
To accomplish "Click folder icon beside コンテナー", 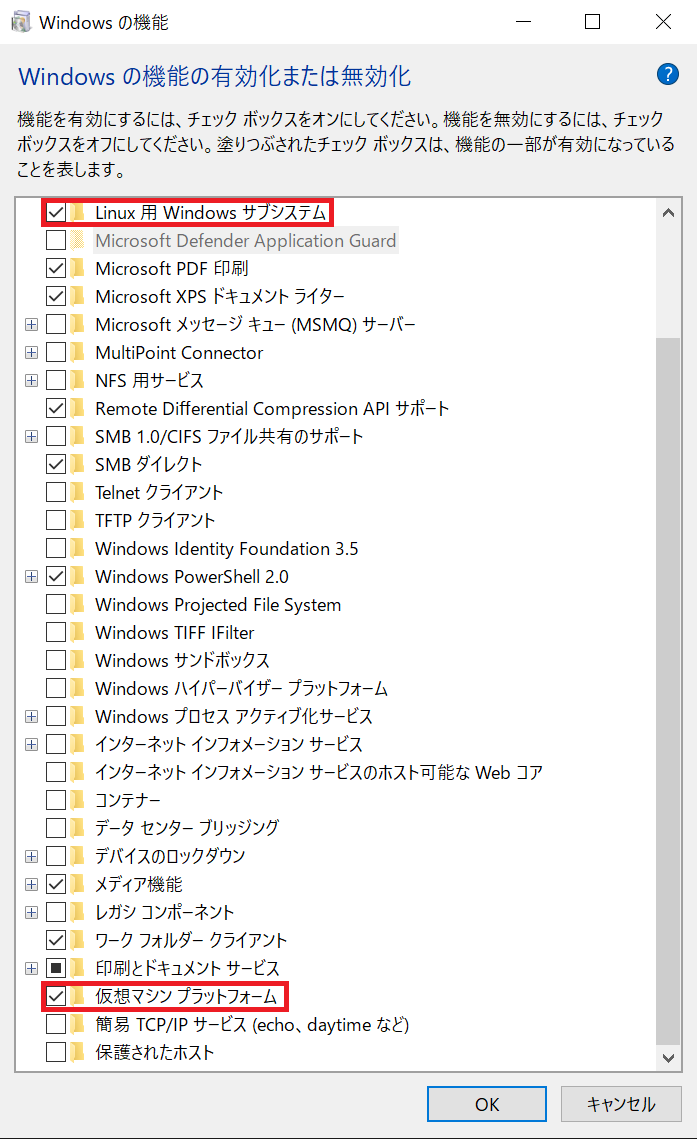I will (x=78, y=801).
